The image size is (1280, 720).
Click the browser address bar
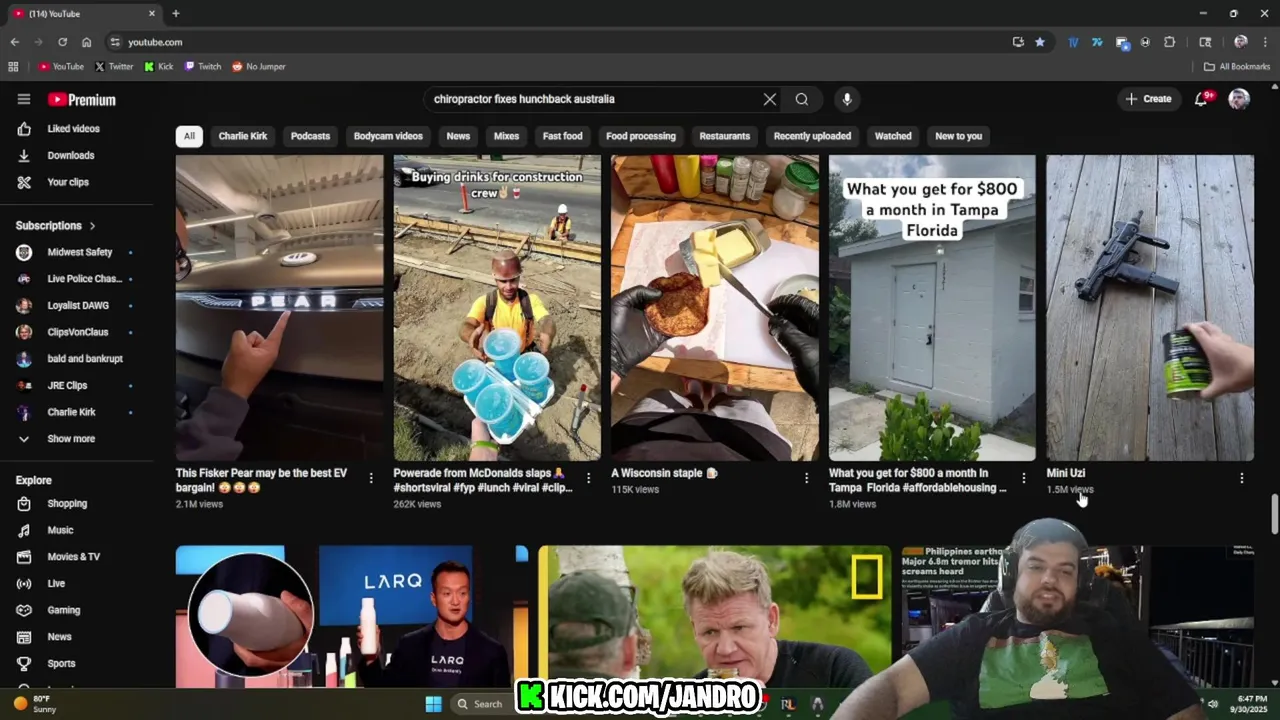[x=560, y=42]
